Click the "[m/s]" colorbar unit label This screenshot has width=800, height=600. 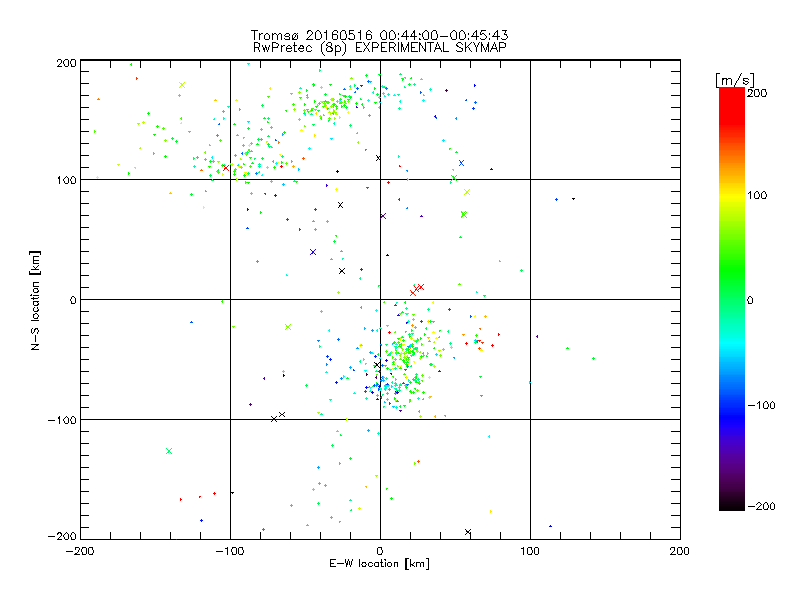click(735, 80)
